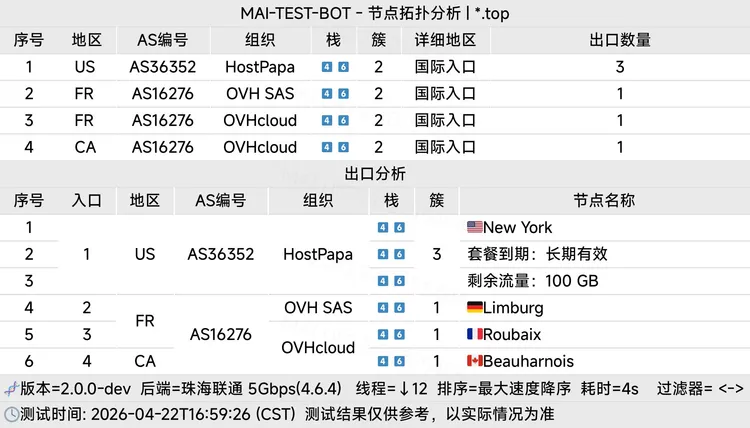Click the OVH SAS cell in exit analysis
The height and width of the screenshot is (428, 750).
coord(318,308)
